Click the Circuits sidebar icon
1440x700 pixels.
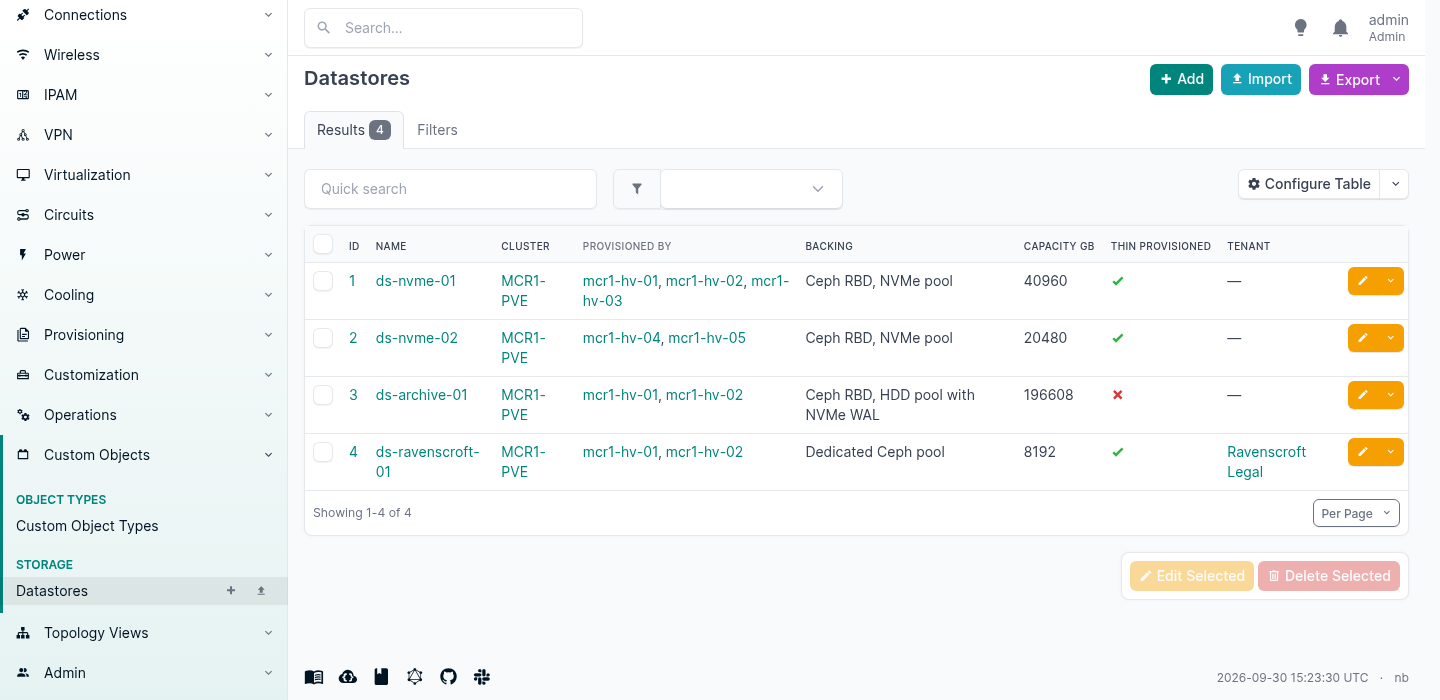23,215
